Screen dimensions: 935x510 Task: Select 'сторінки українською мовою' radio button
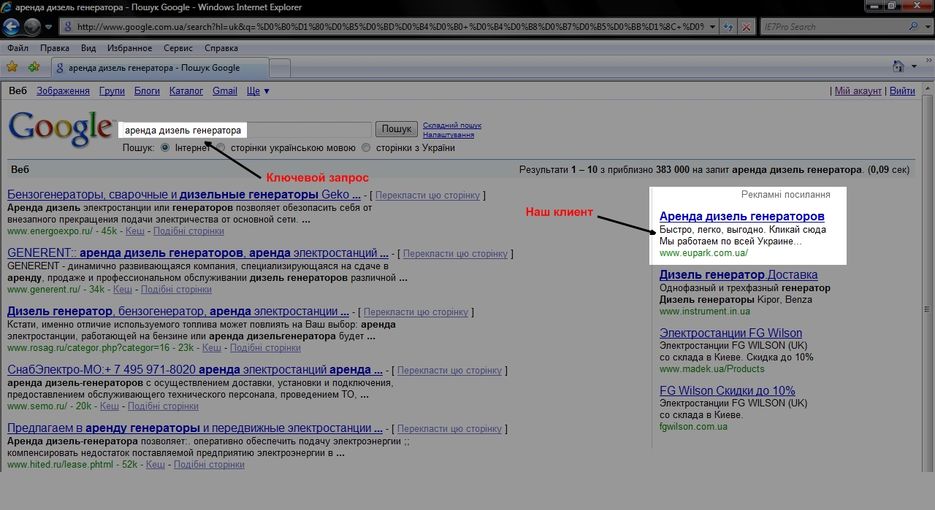tap(221, 147)
